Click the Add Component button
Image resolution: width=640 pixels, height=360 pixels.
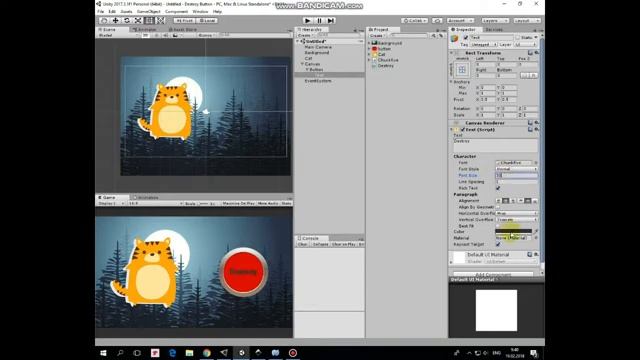[493, 274]
